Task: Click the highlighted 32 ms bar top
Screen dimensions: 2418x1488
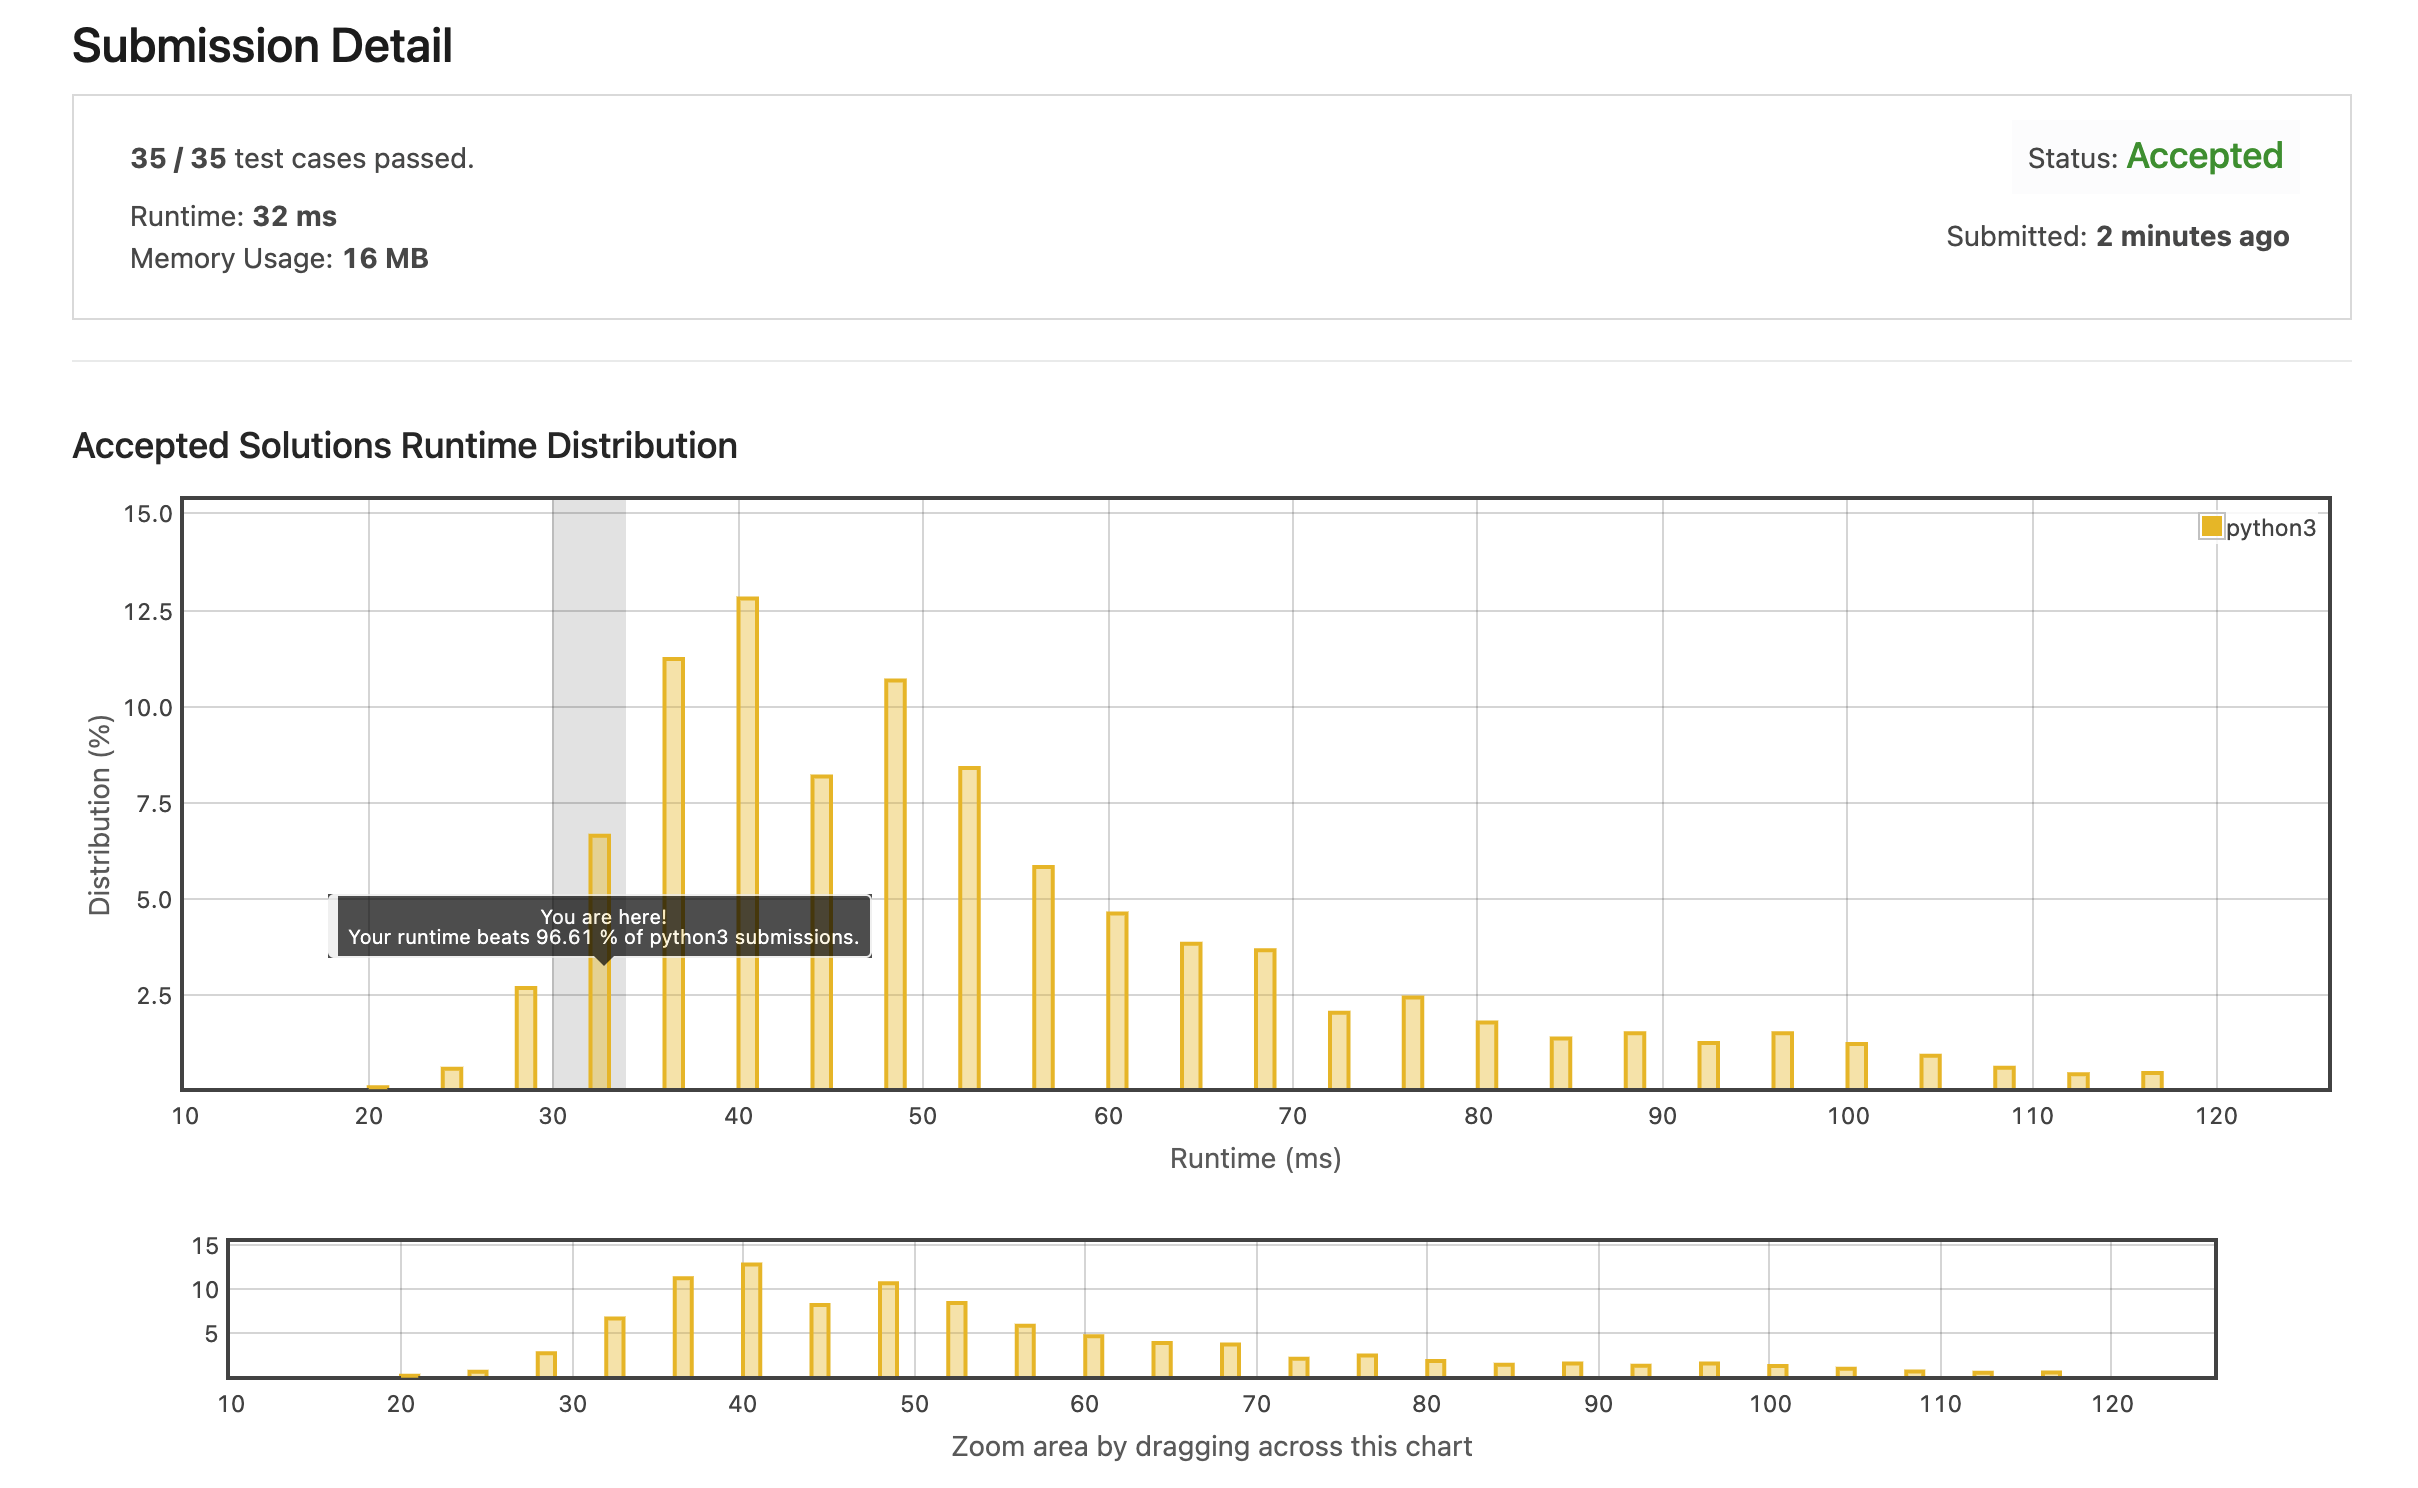Action: [x=599, y=850]
